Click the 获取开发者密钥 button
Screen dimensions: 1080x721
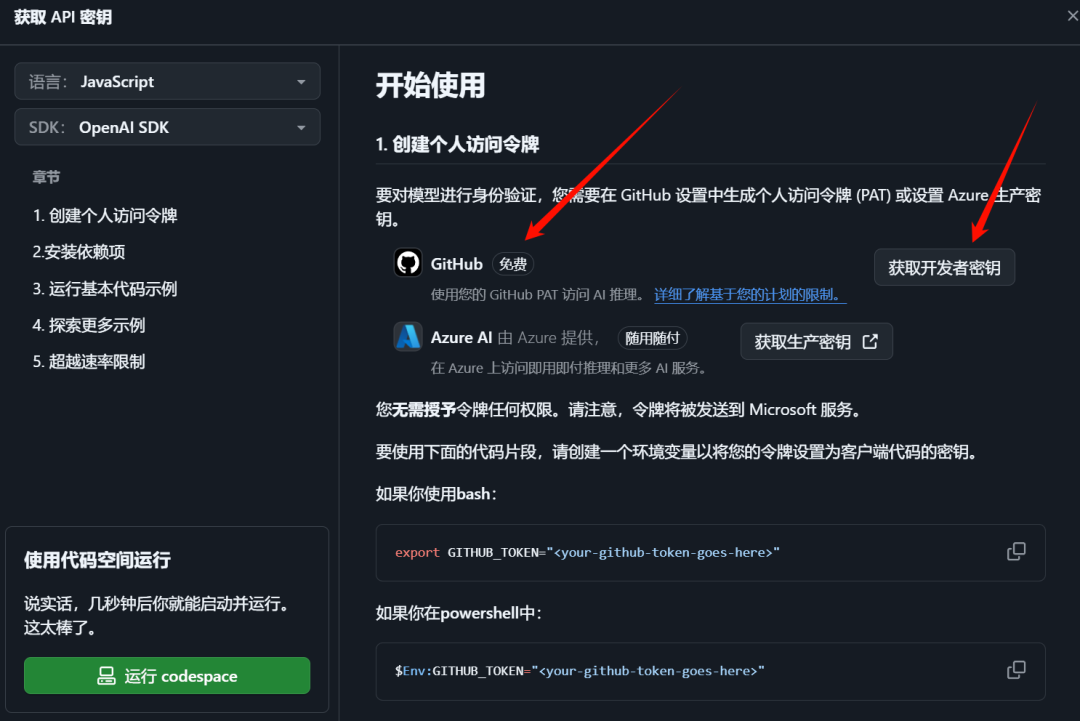click(x=944, y=267)
